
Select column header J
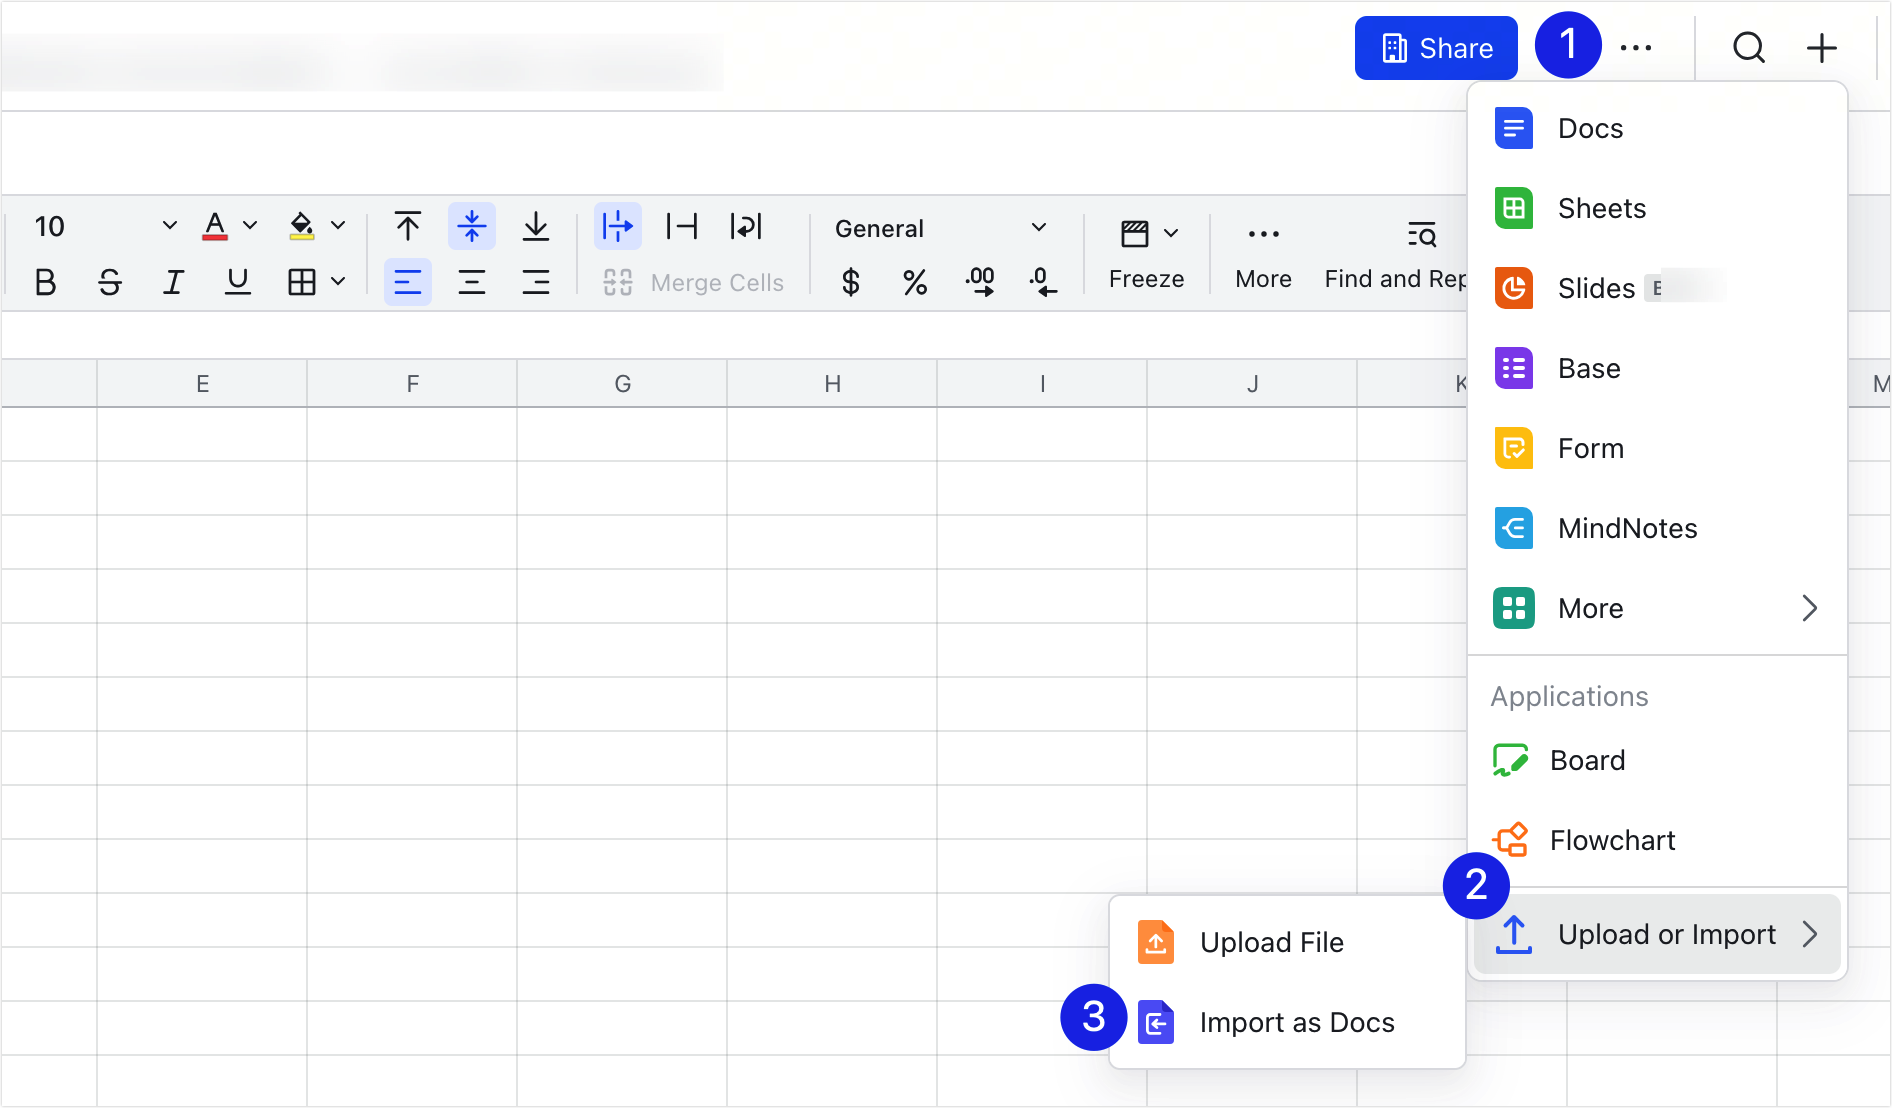(1252, 383)
